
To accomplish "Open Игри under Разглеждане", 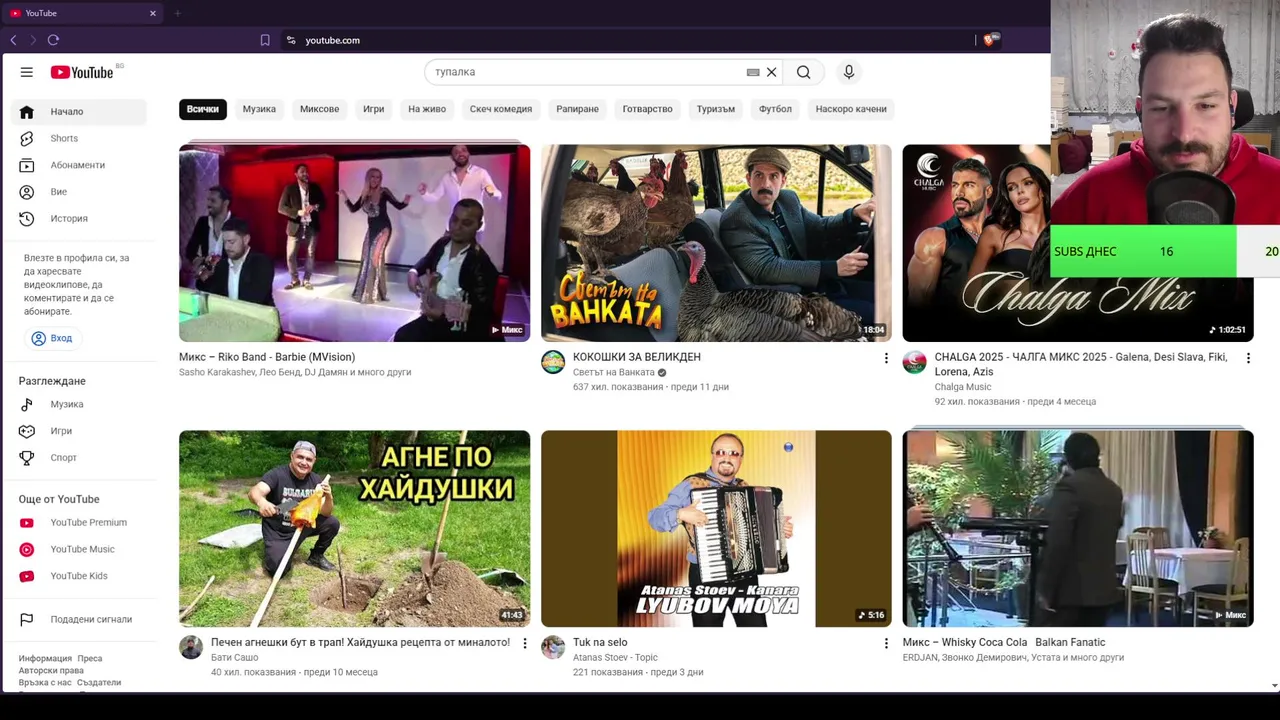I will tap(80, 431).
